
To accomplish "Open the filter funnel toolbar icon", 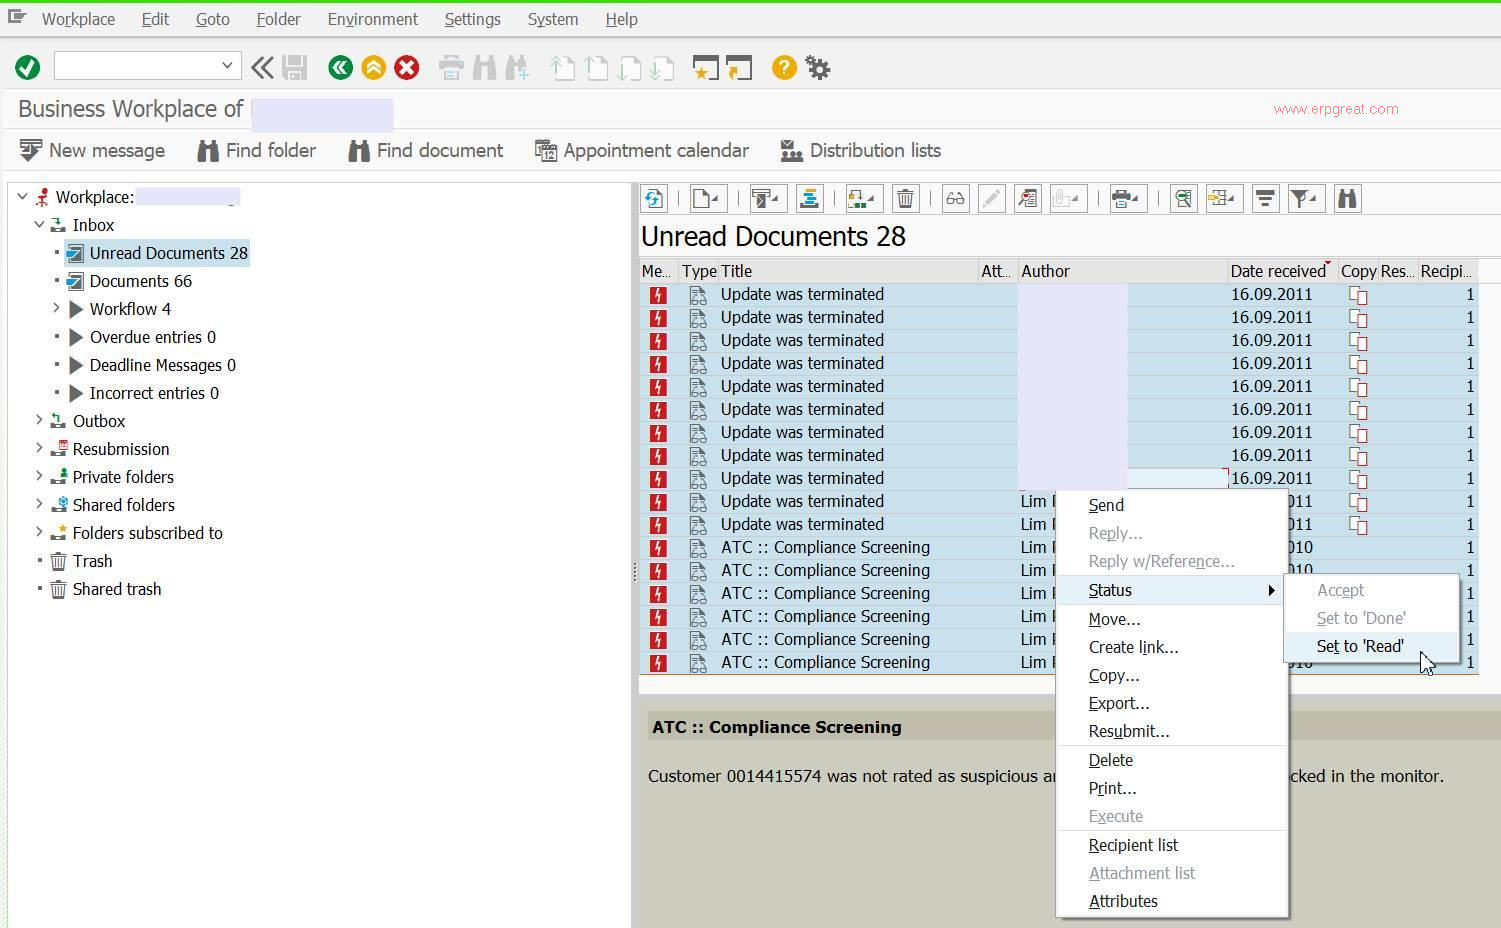I will pos(1305,199).
